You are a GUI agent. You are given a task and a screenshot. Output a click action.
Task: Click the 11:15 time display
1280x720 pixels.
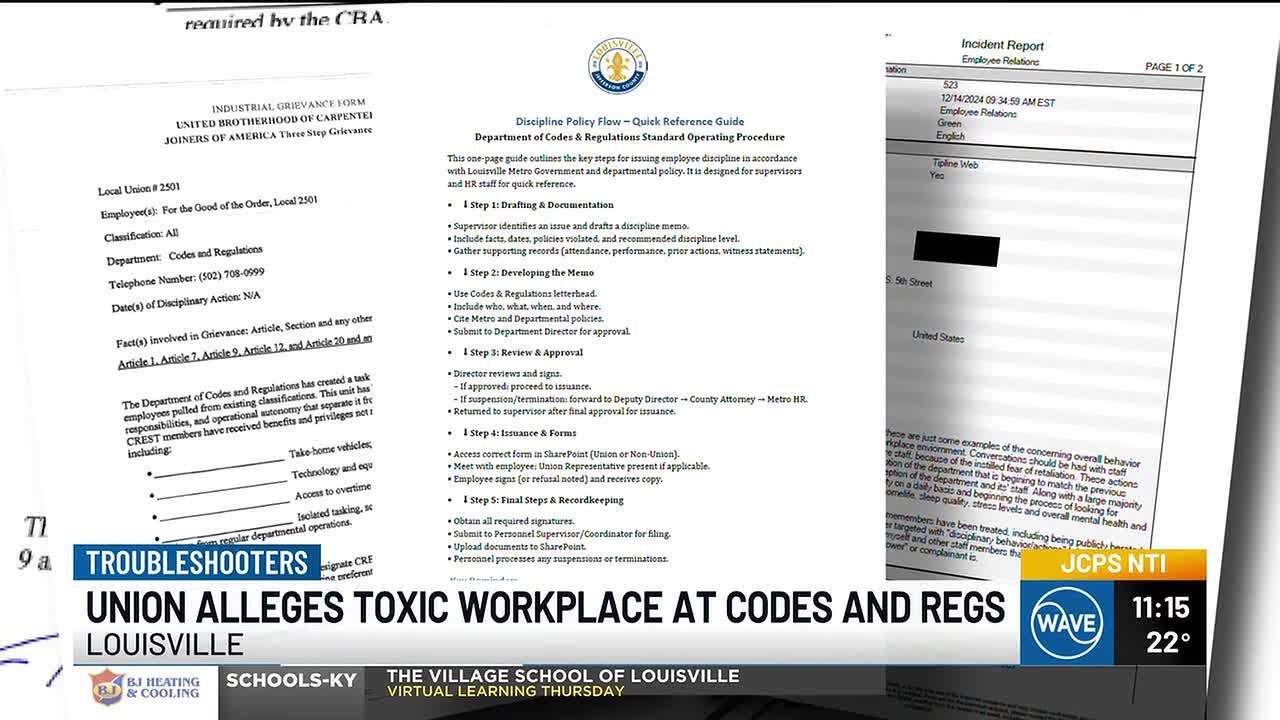point(1160,606)
